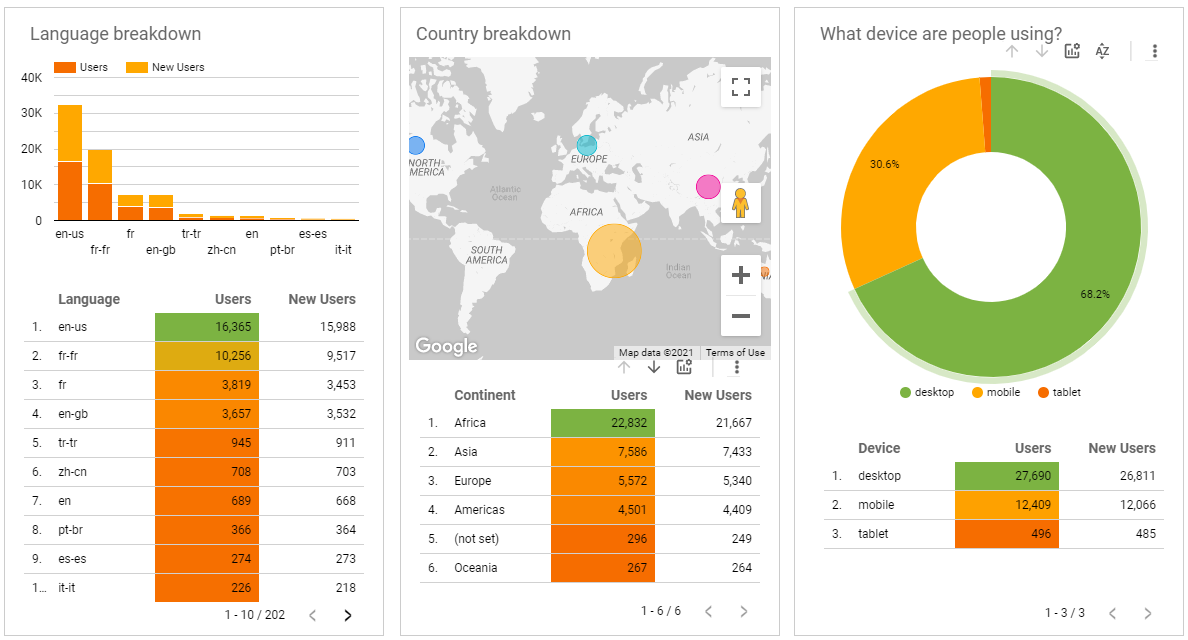1188x640 pixels.
Task: Sort Language table by New Users header
Action: point(321,299)
